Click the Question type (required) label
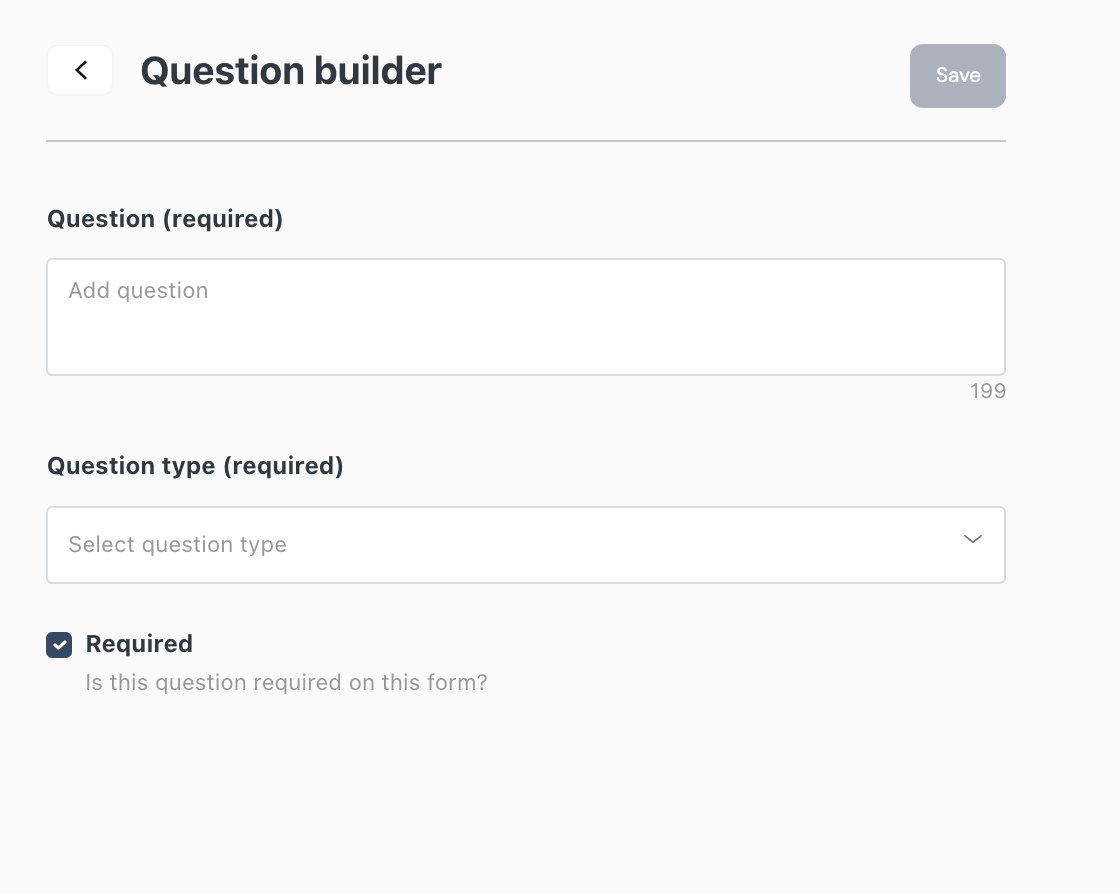 195,466
